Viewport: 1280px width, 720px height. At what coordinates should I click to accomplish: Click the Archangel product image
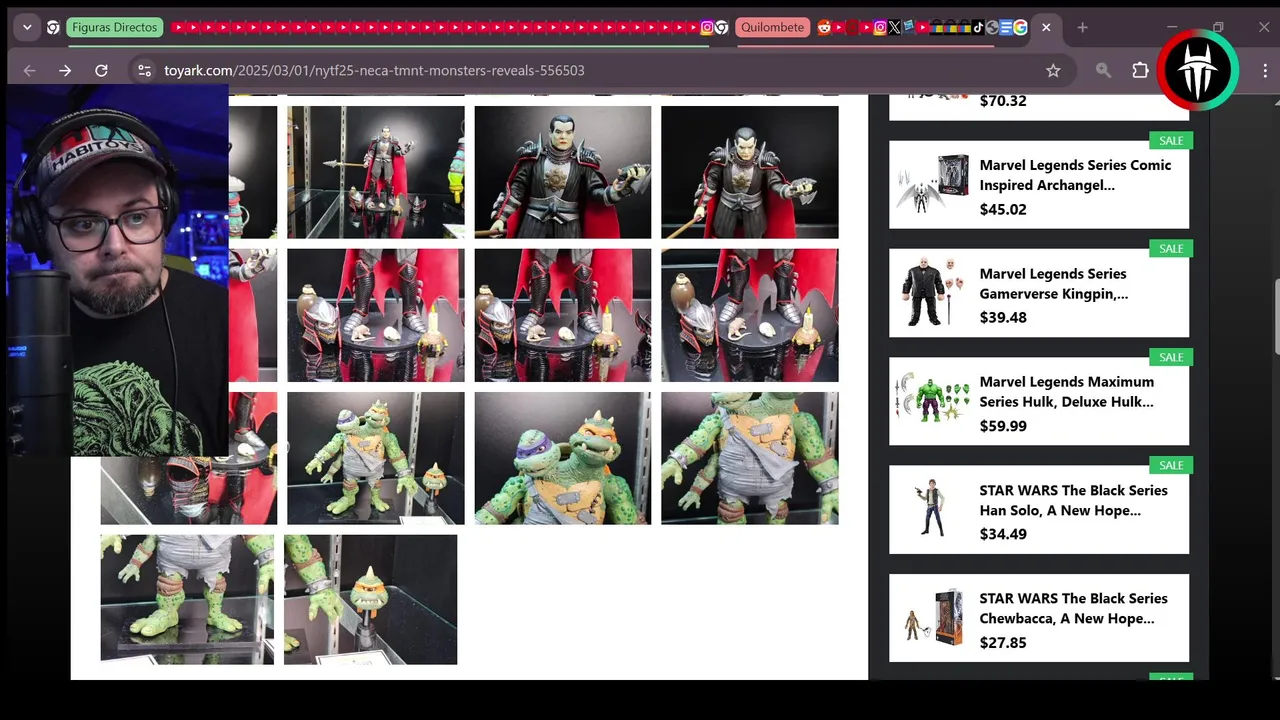click(932, 185)
